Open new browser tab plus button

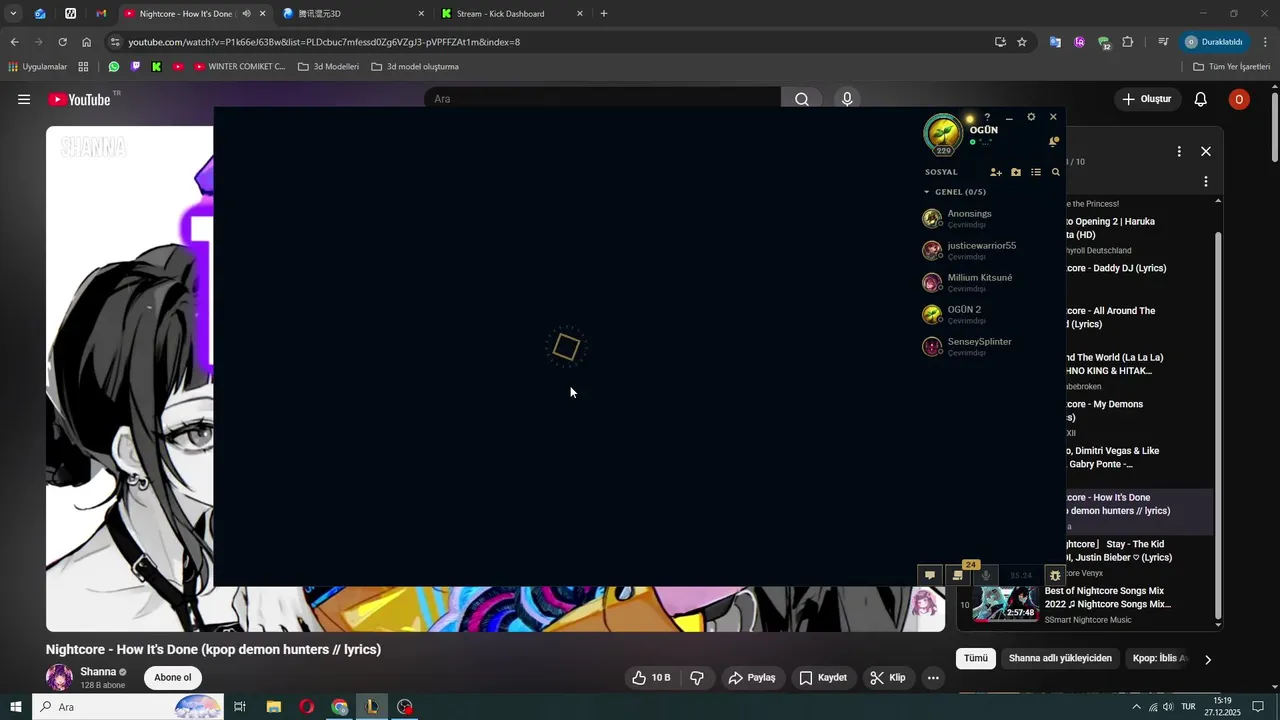tap(604, 14)
